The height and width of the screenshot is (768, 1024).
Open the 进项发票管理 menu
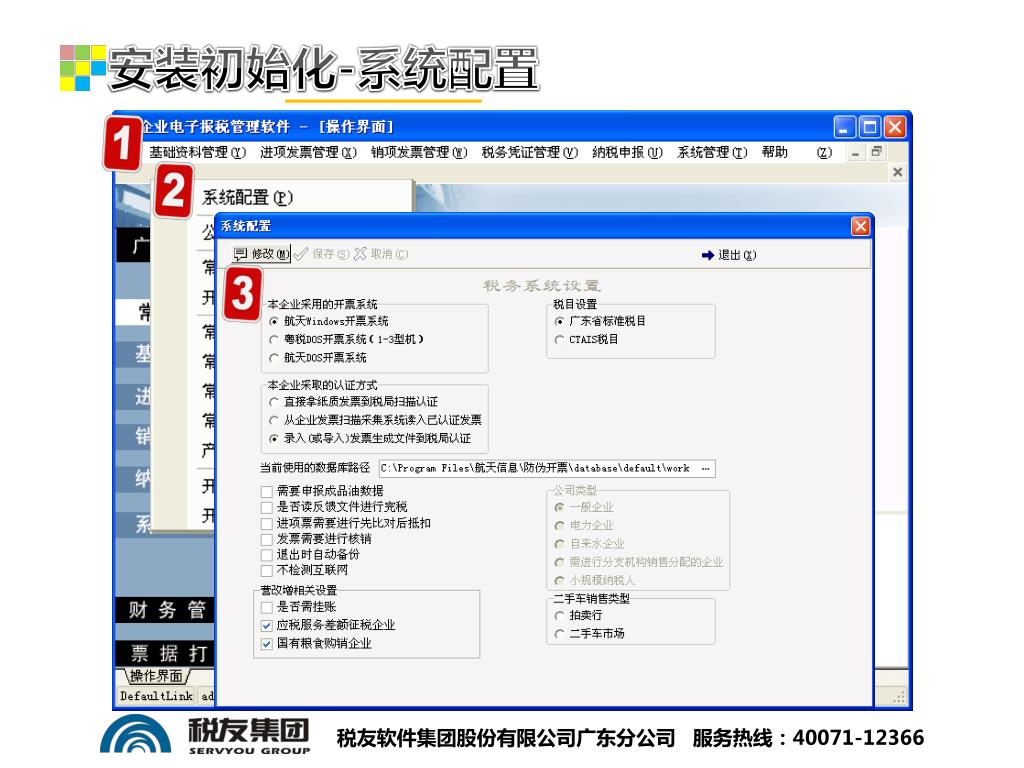click(x=308, y=153)
